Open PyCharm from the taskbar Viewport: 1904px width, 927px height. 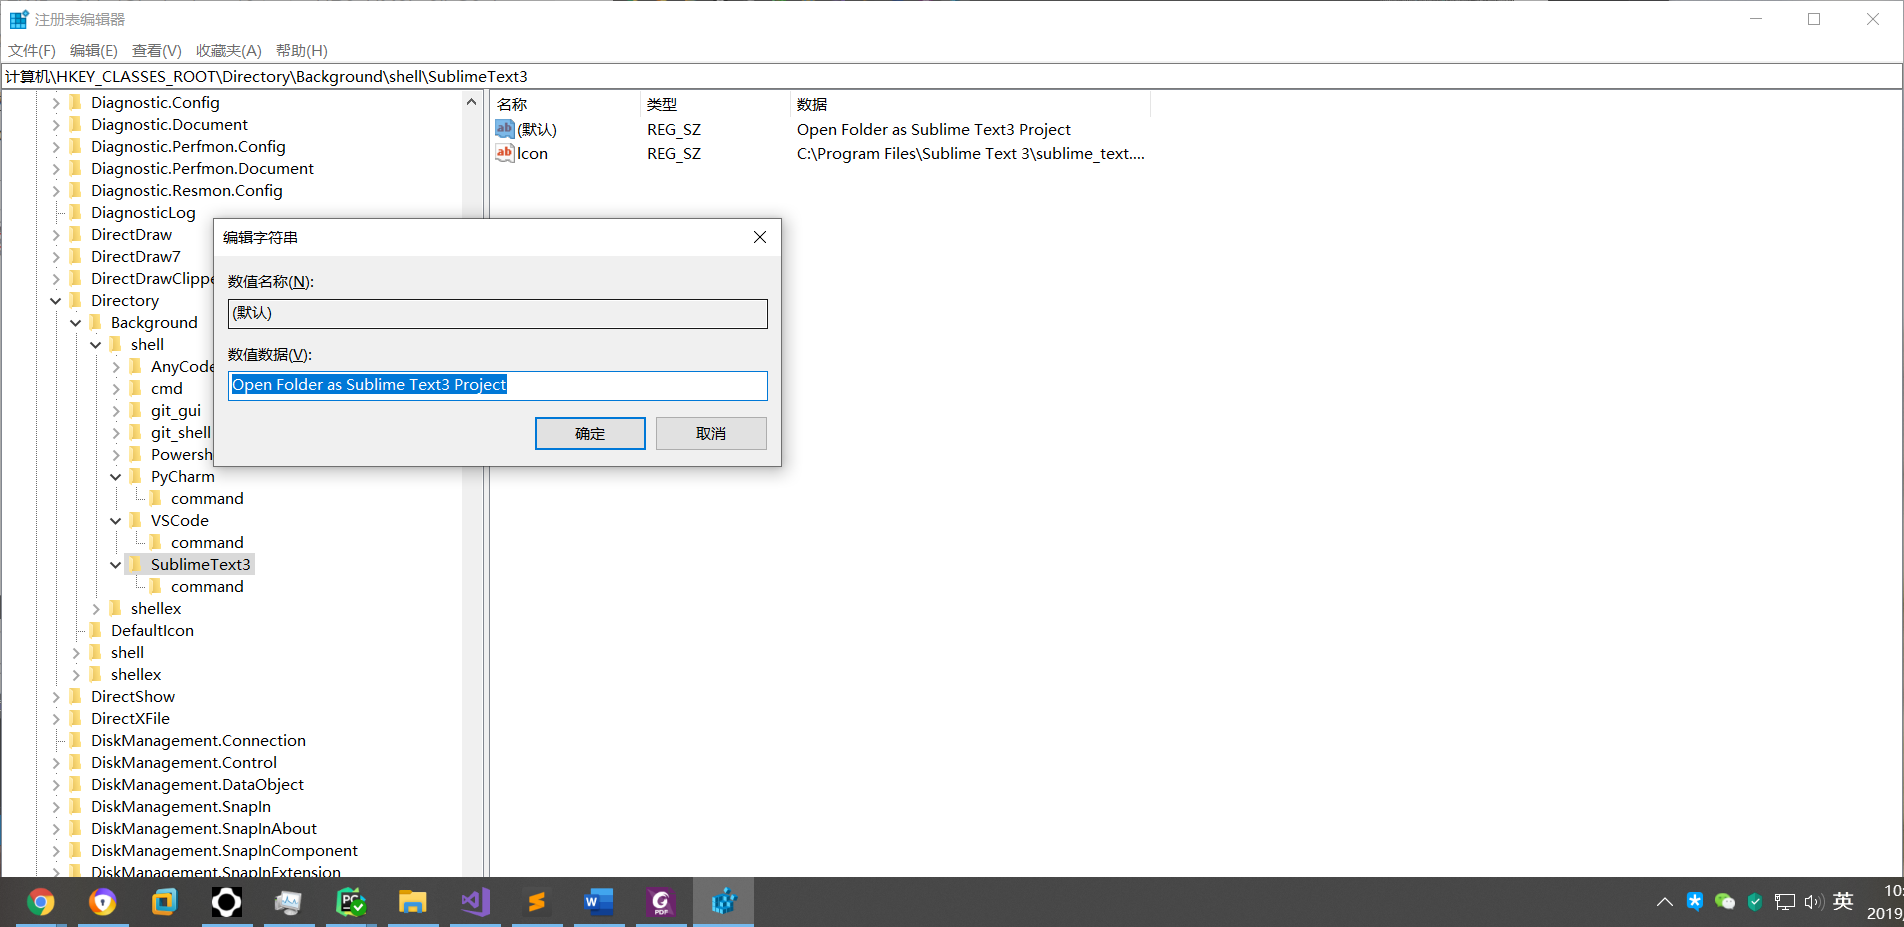(x=351, y=903)
